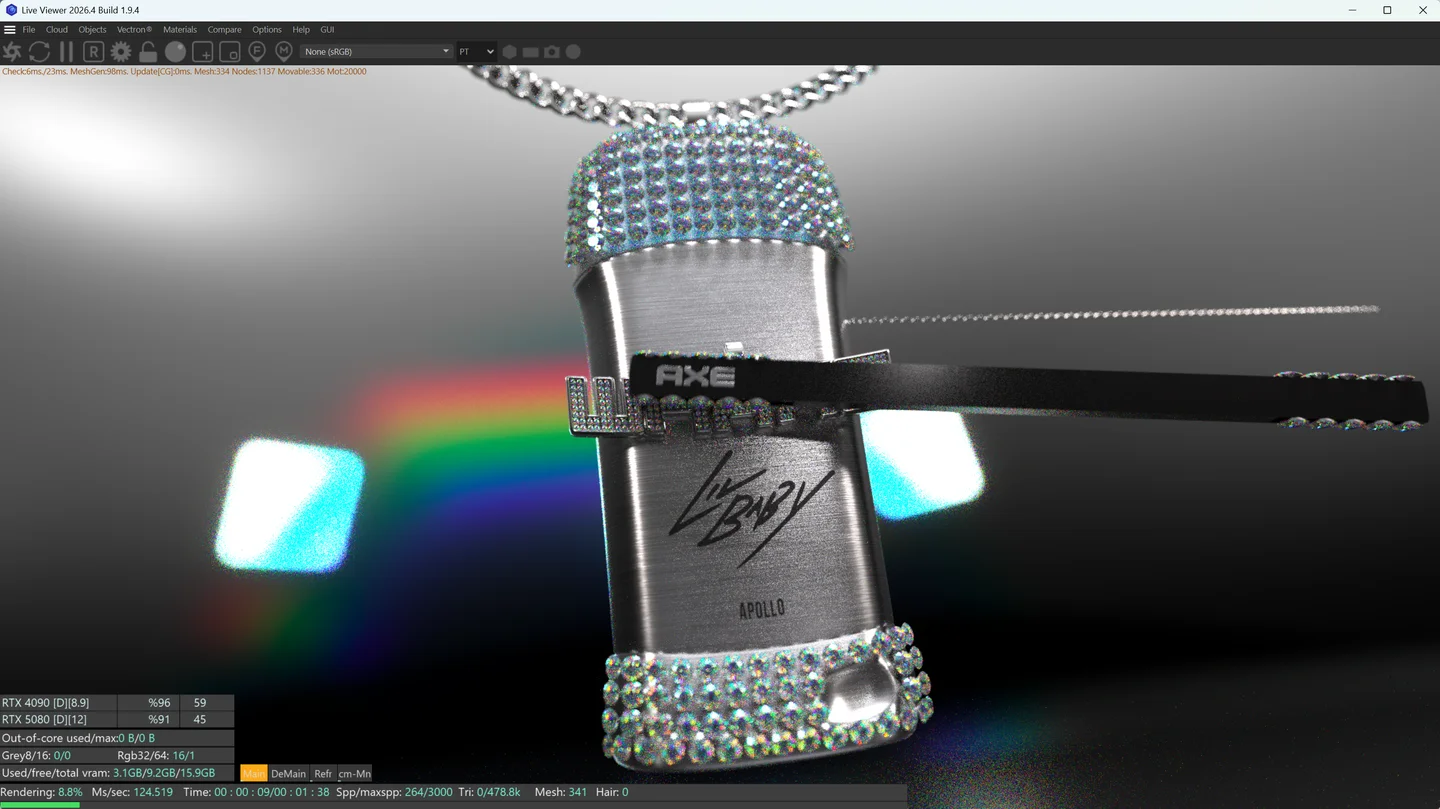Viewport: 1440px width, 809px height.
Task: Restart render with circular arrows icon
Action: [39, 52]
